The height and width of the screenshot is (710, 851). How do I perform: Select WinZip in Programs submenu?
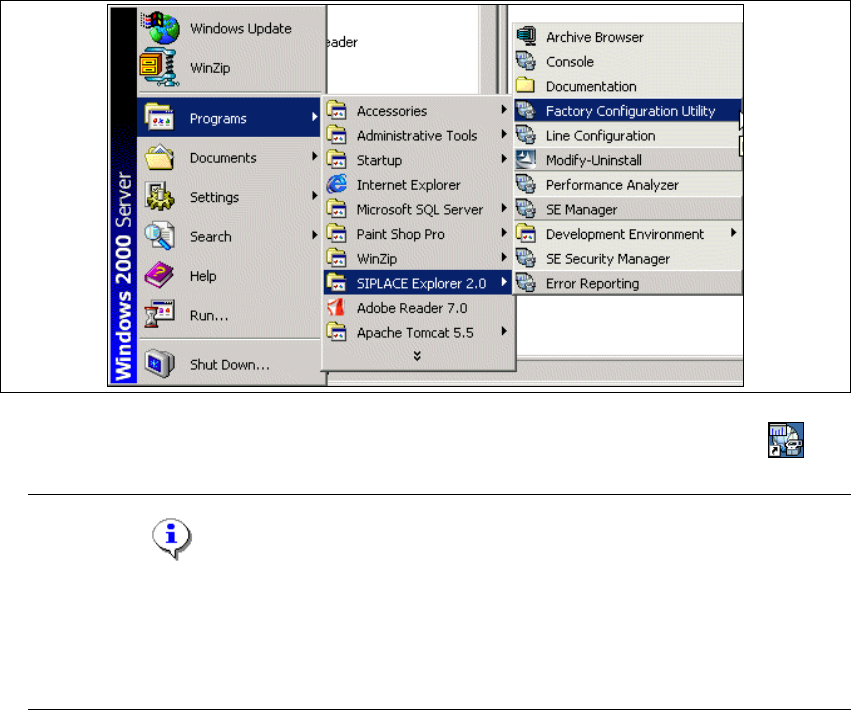[417, 258]
